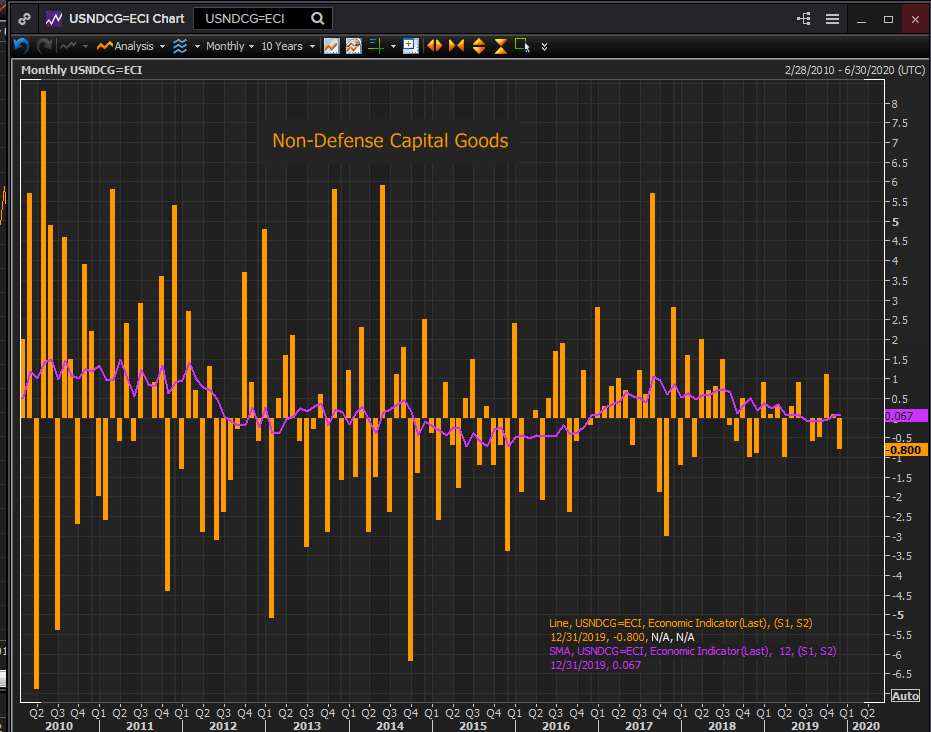Click the vertical expand arrows icon
The width and height of the screenshot is (931, 732).
click(x=478, y=46)
